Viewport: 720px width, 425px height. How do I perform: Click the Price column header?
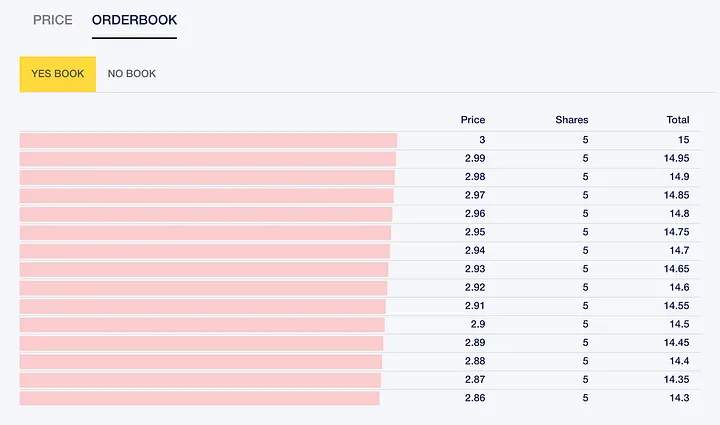tap(472, 120)
